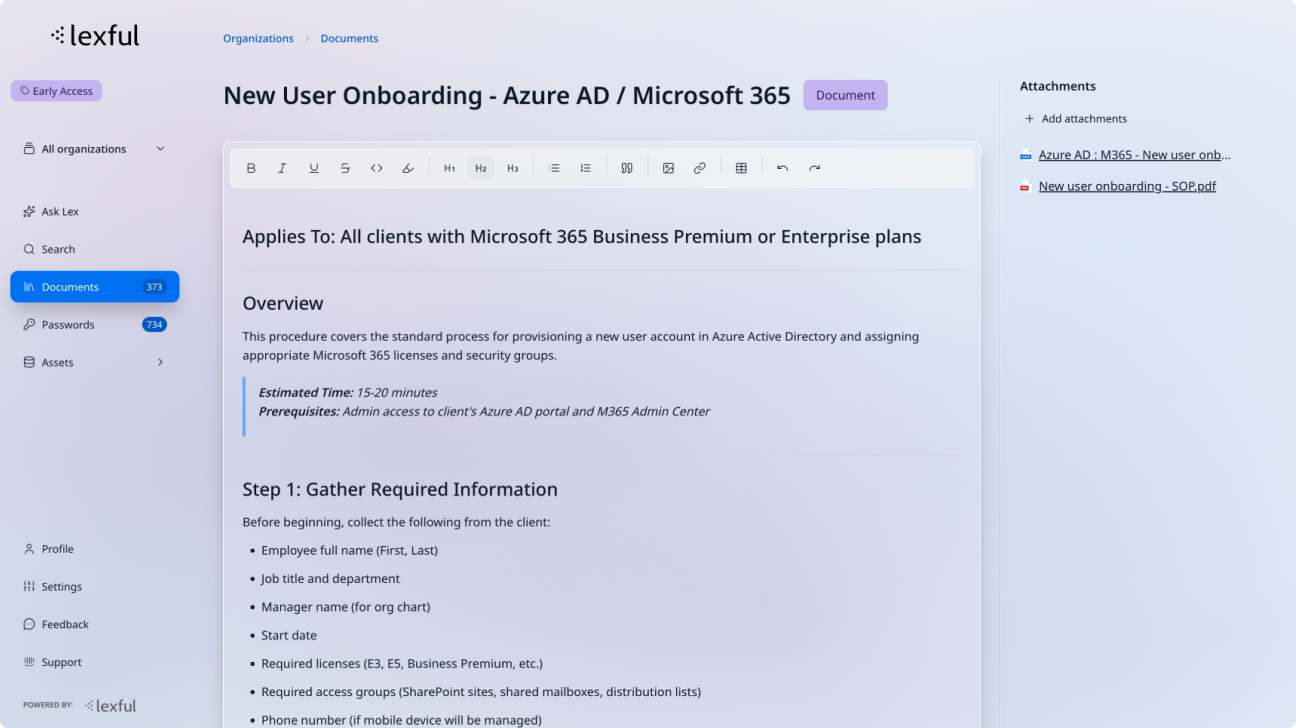The width and height of the screenshot is (1296, 728).
Task: Insert an image using the toolbar
Action: tap(668, 168)
